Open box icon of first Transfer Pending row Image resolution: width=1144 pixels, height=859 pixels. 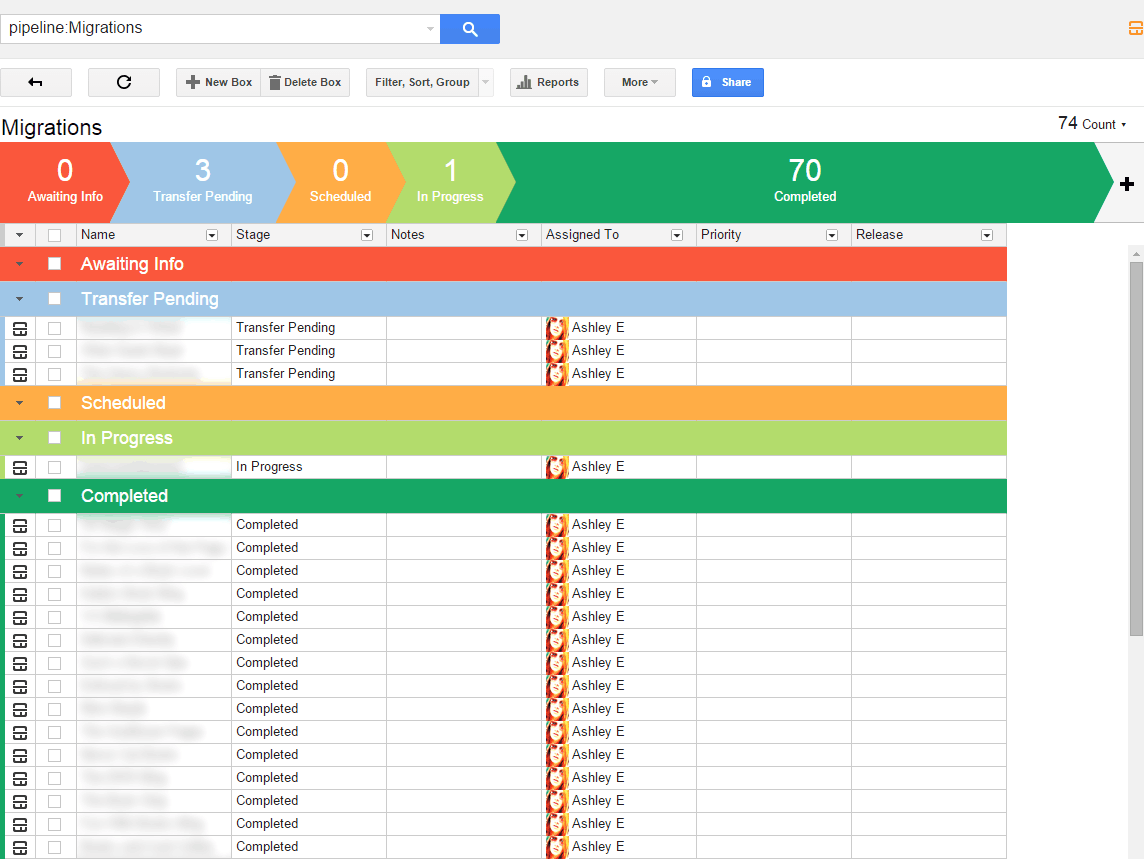20,328
